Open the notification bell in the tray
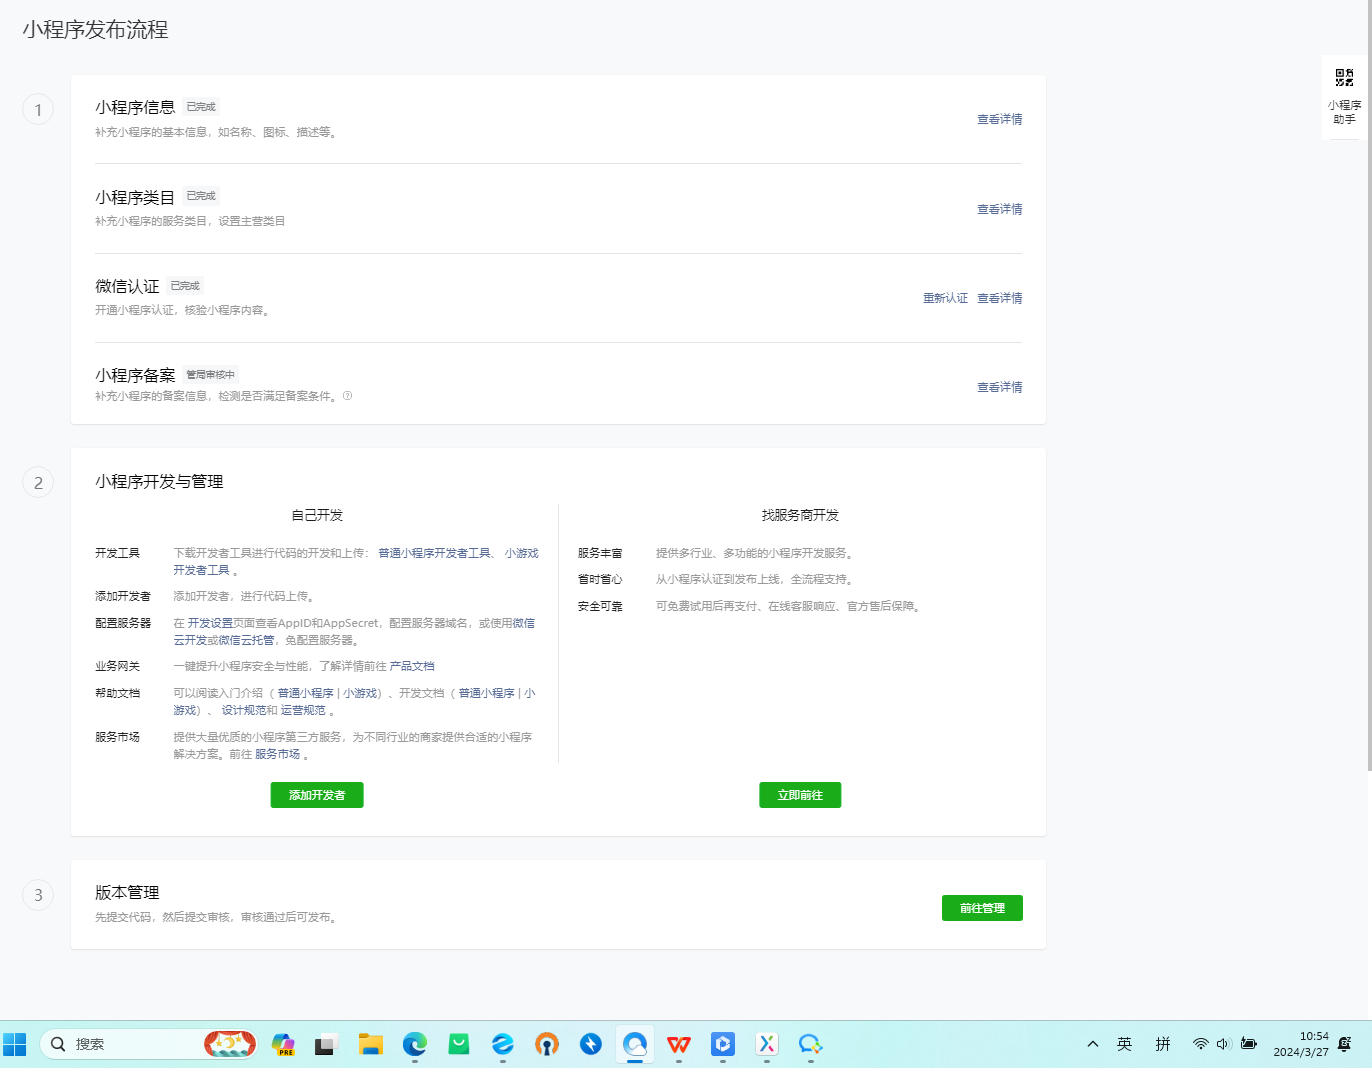Viewport: 1372px width, 1068px height. 1345,1044
